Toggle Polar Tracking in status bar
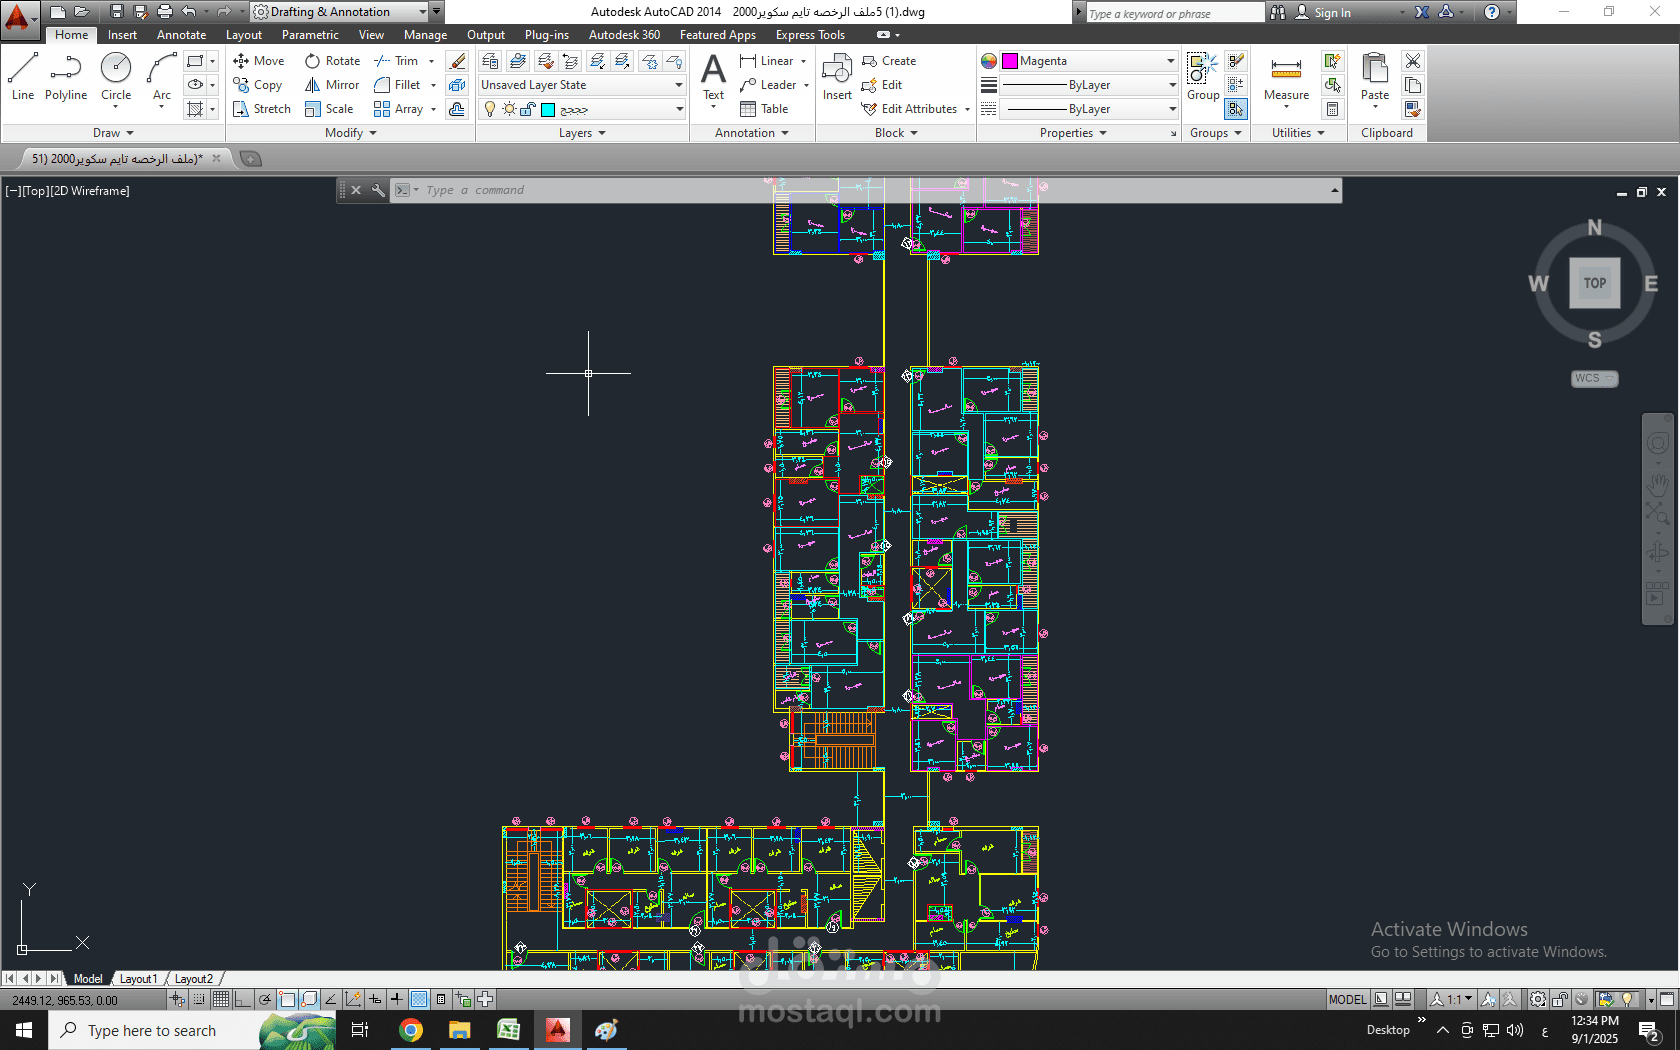1680x1050 pixels. [265, 999]
